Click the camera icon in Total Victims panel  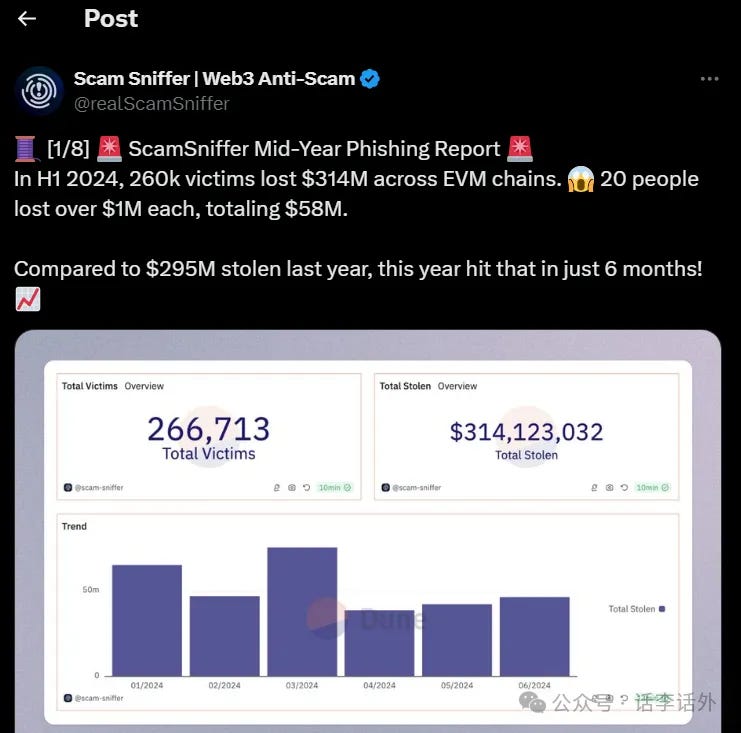click(x=291, y=488)
